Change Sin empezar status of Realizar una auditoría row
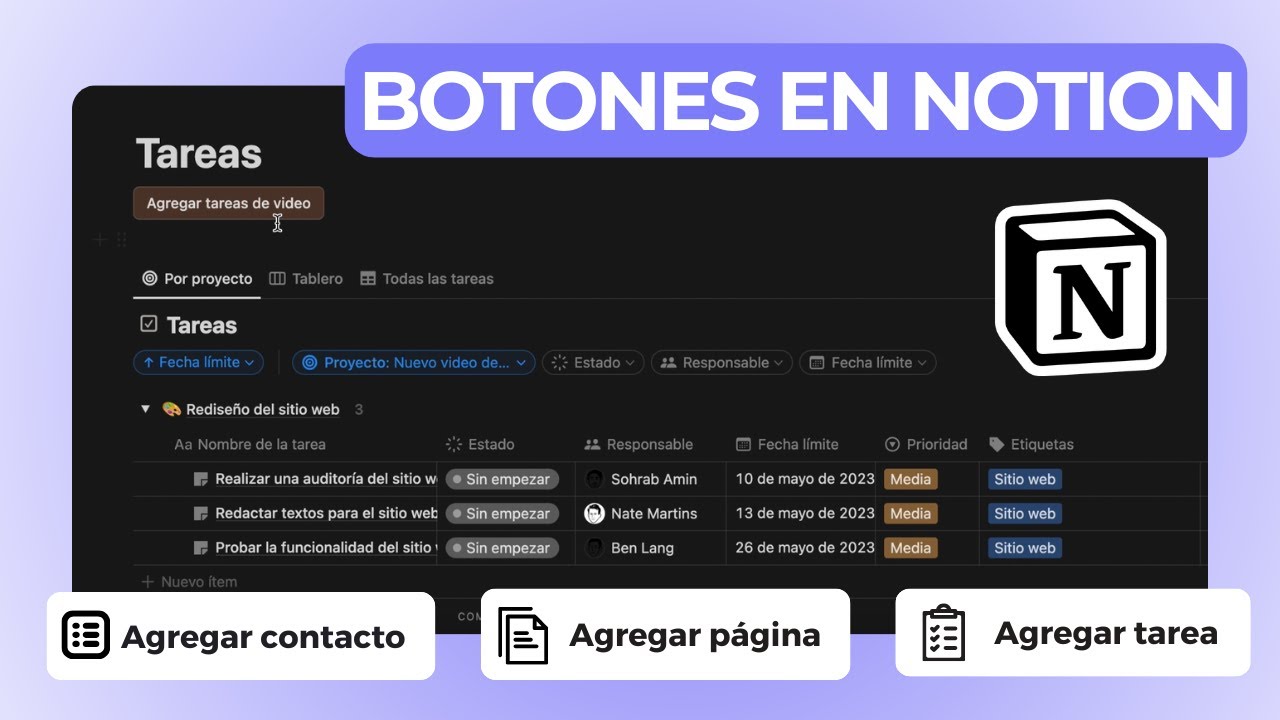The image size is (1280, 720). click(x=502, y=479)
